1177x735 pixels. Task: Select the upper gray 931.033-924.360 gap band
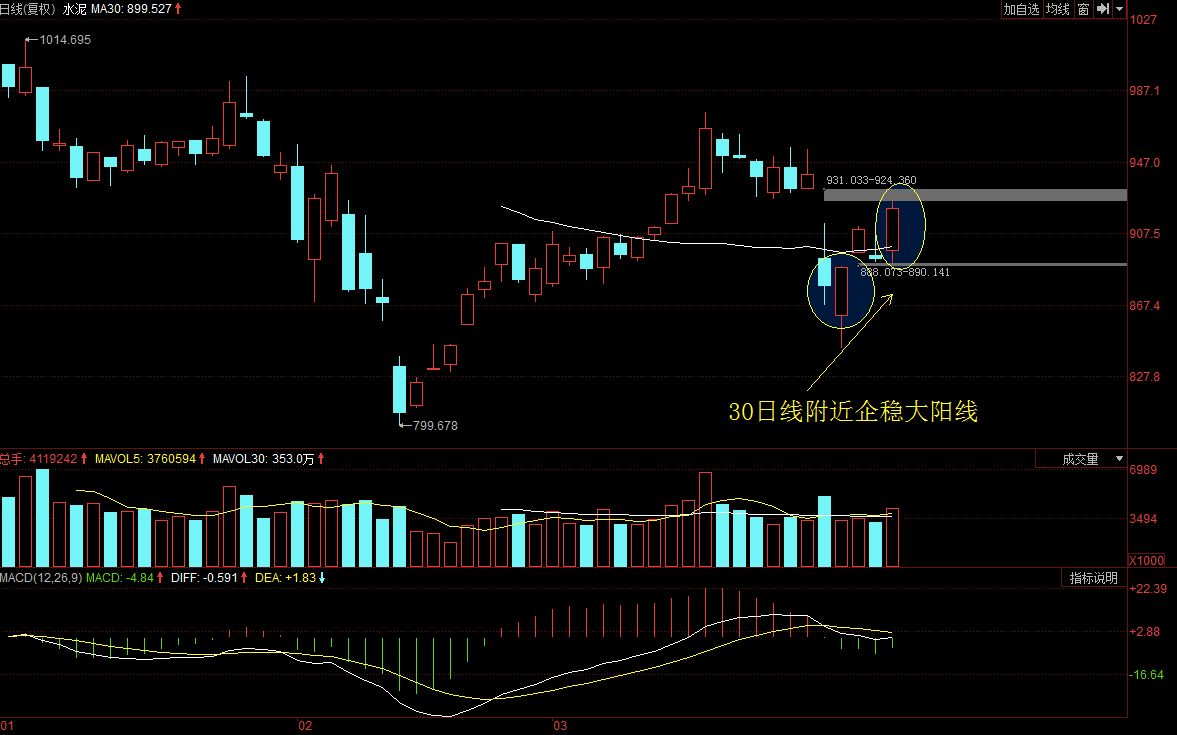point(975,194)
